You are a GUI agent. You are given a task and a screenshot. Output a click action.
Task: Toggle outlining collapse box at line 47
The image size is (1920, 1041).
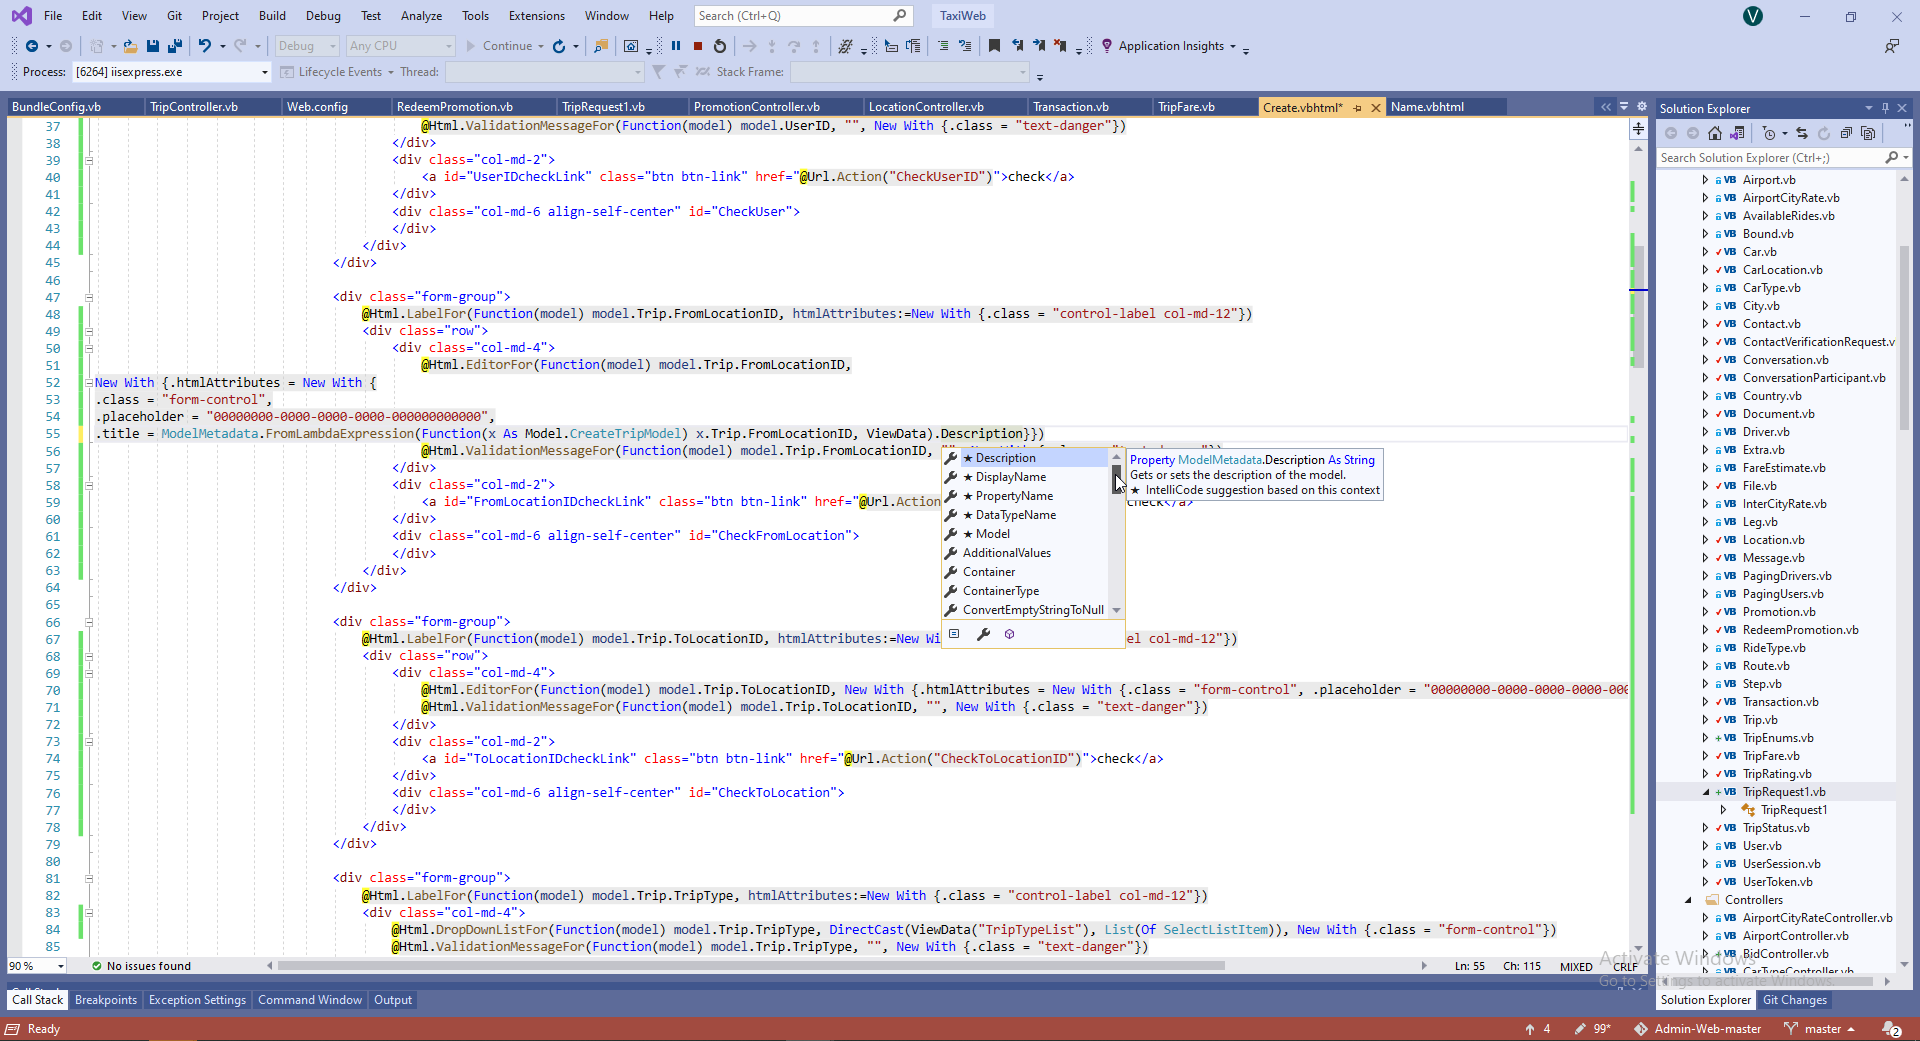(88, 297)
